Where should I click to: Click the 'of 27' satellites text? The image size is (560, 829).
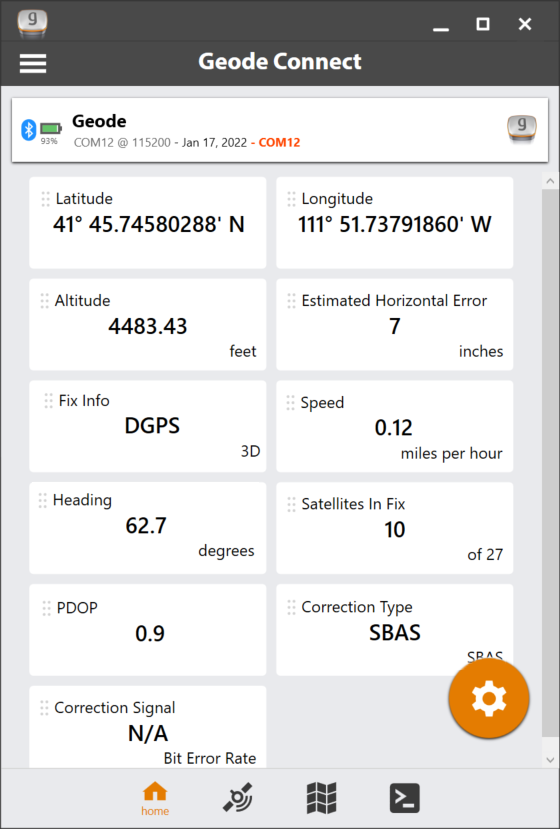485,555
